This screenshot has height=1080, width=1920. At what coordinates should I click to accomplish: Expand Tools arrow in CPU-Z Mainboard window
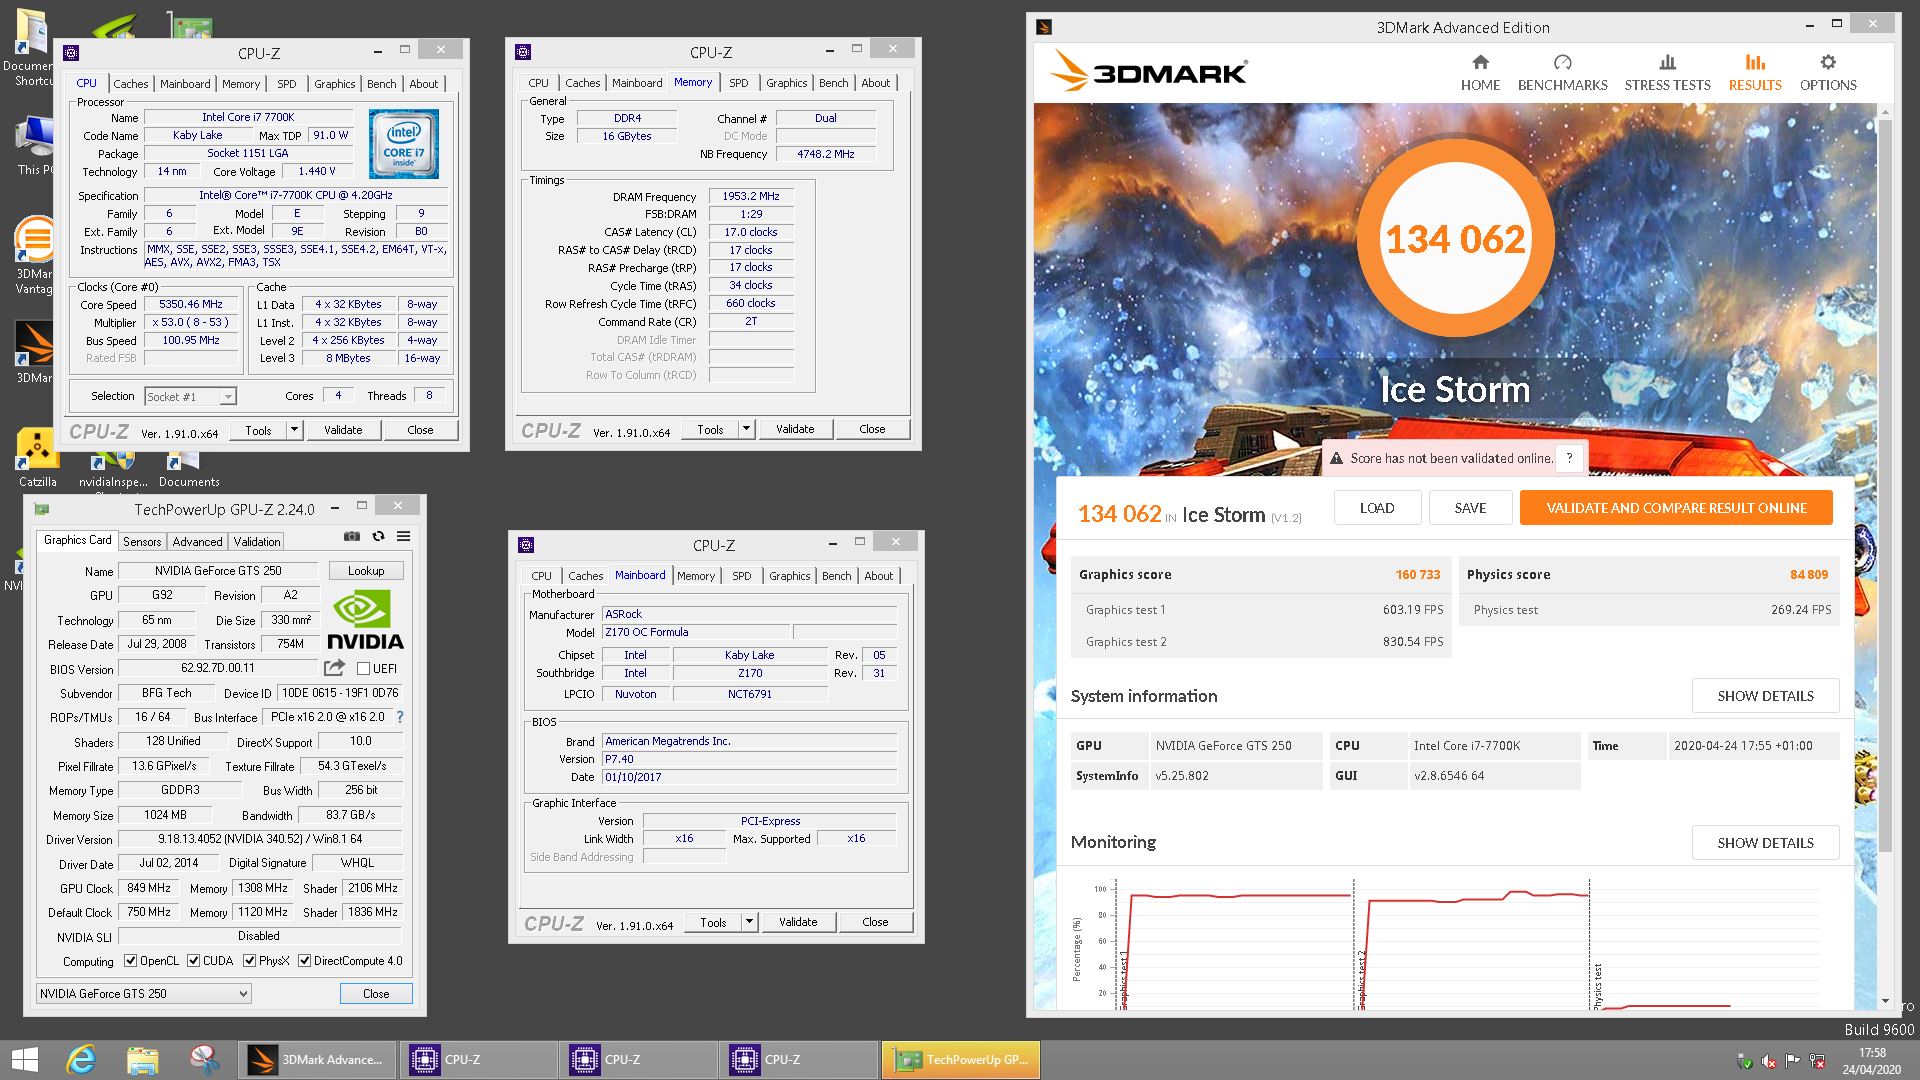click(749, 922)
